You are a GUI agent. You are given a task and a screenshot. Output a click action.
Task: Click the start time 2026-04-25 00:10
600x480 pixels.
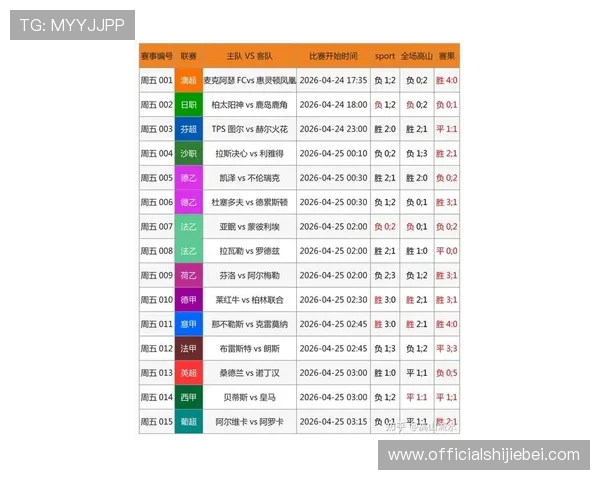click(333, 153)
